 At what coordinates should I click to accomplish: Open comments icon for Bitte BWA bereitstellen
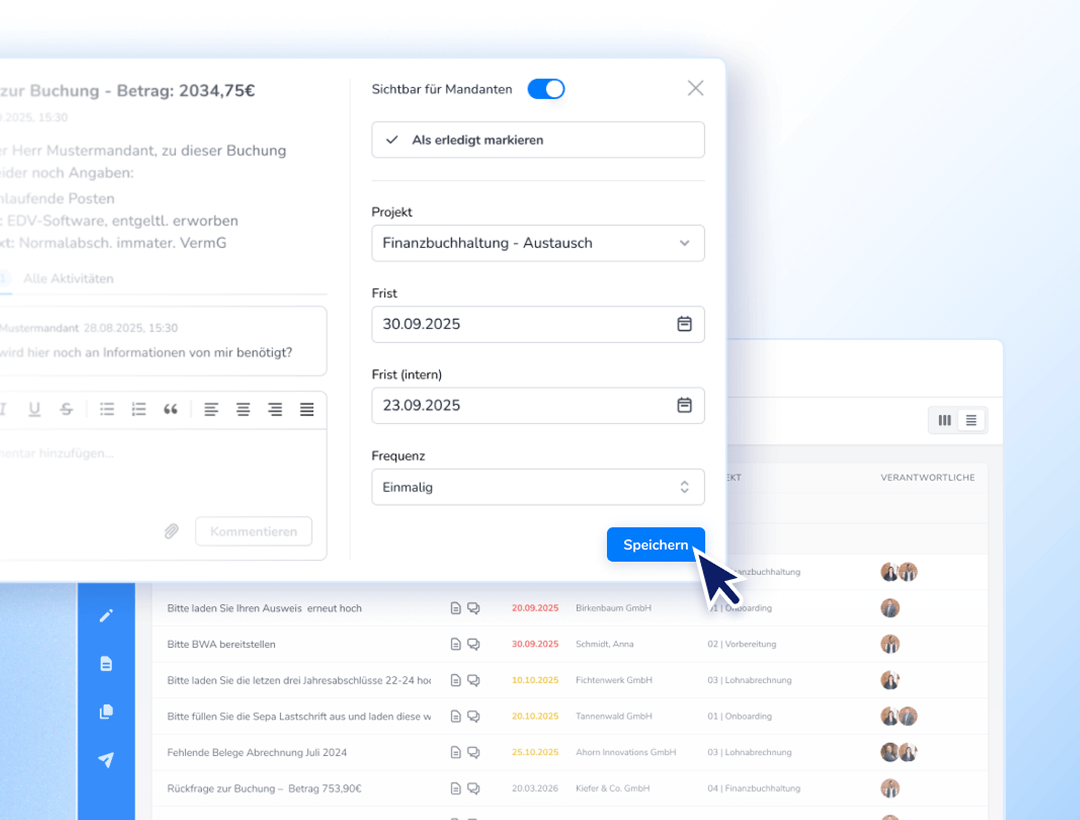click(x=474, y=644)
